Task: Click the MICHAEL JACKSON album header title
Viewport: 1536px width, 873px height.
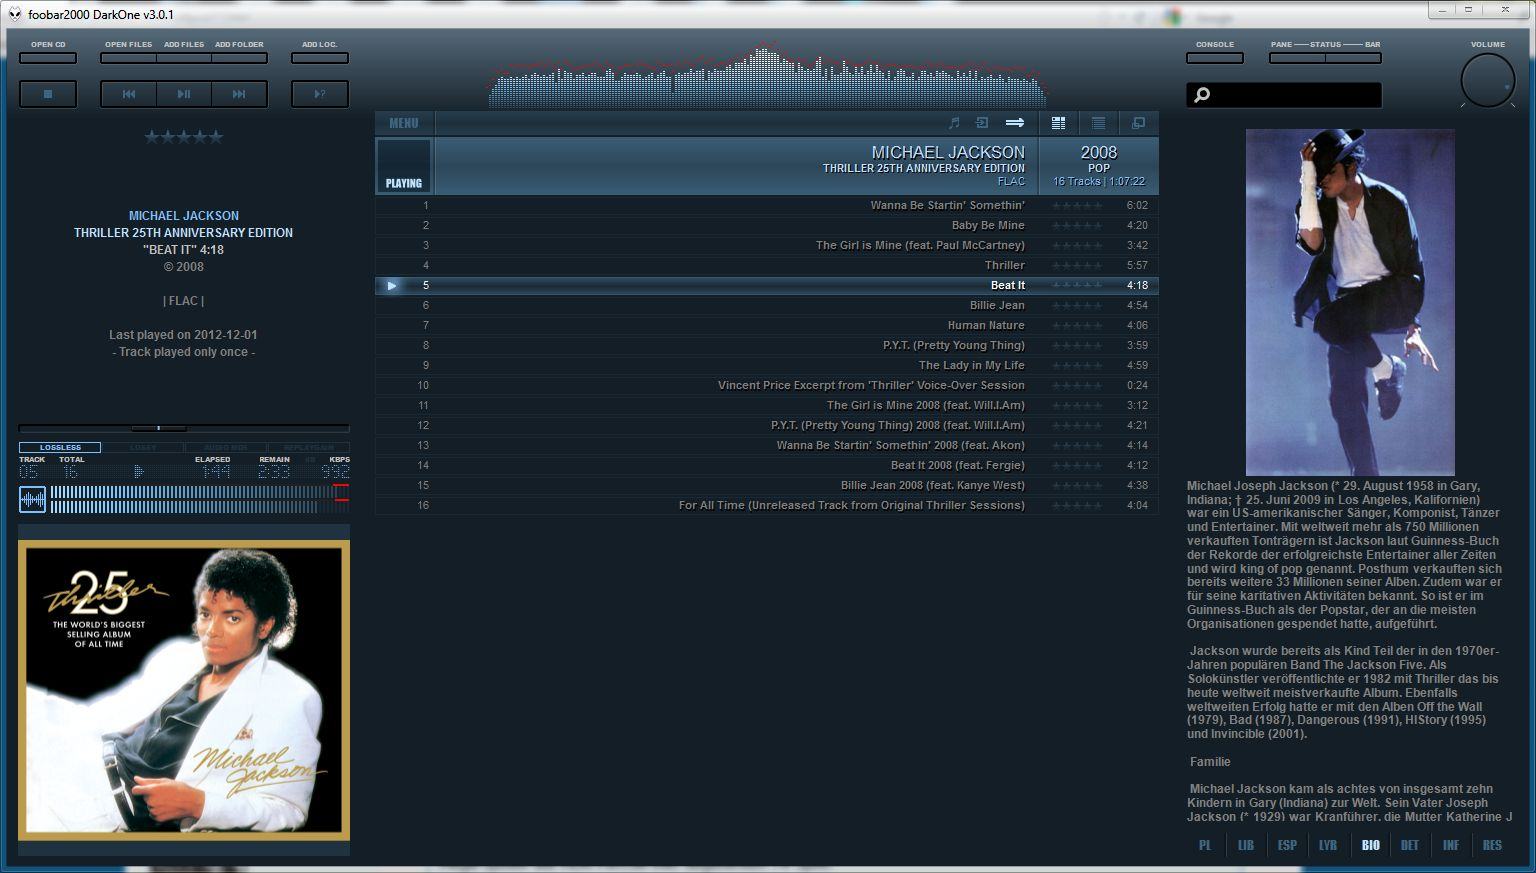Action: click(948, 152)
